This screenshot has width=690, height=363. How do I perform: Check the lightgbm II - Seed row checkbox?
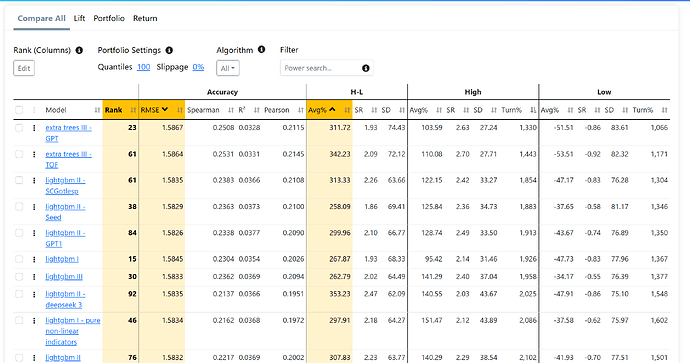pos(19,206)
